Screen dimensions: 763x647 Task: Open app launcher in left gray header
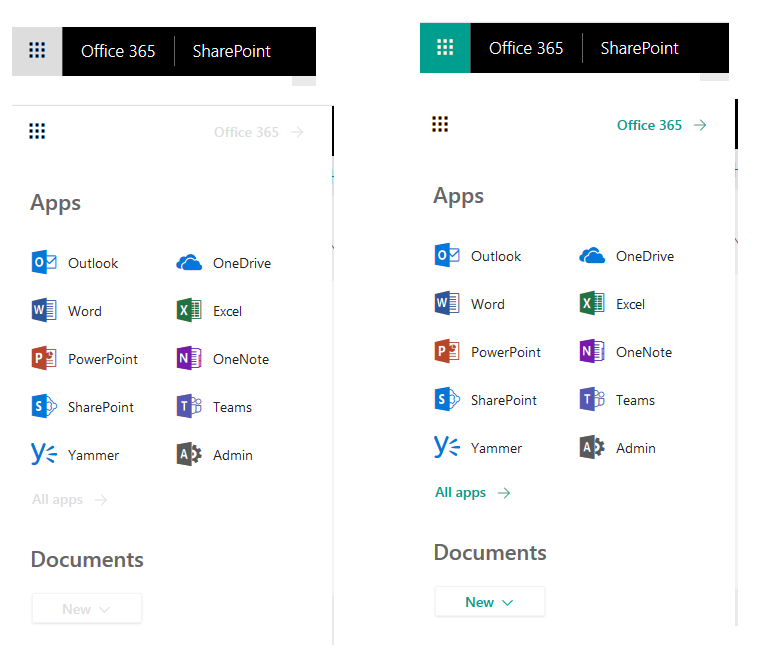coord(37,51)
